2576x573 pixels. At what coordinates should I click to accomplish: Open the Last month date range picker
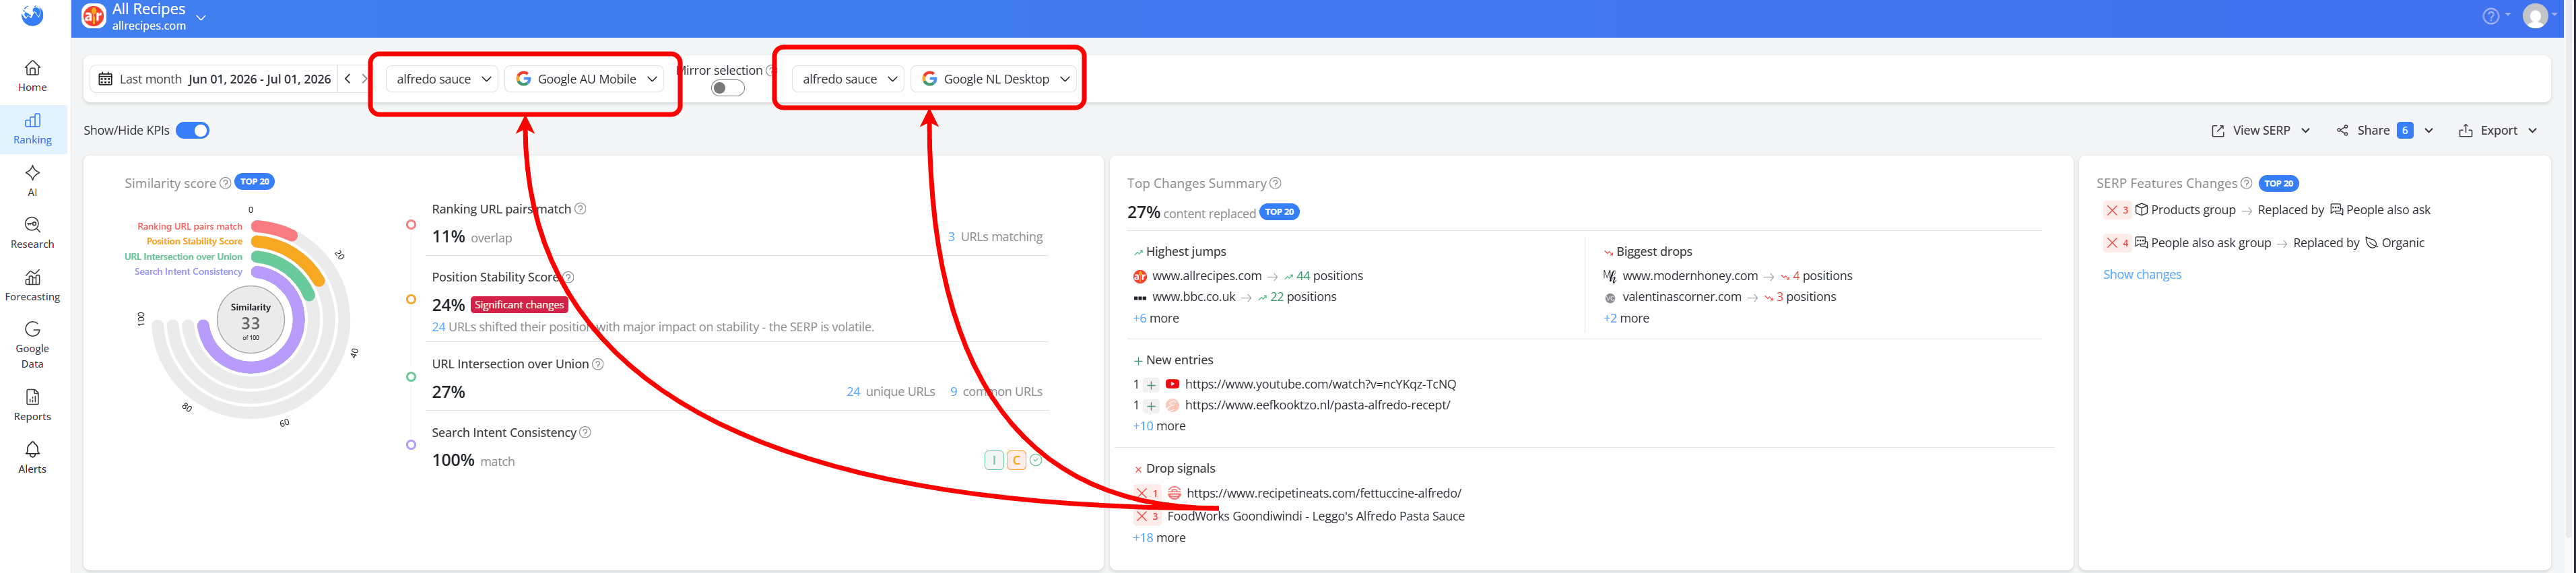coord(215,79)
